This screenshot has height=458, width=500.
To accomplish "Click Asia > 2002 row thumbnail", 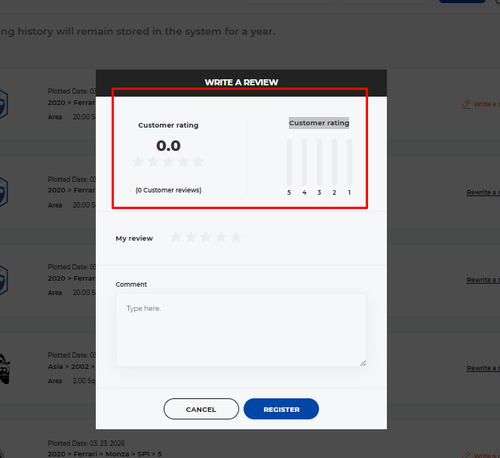I will pyautogui.click(x=5, y=369).
